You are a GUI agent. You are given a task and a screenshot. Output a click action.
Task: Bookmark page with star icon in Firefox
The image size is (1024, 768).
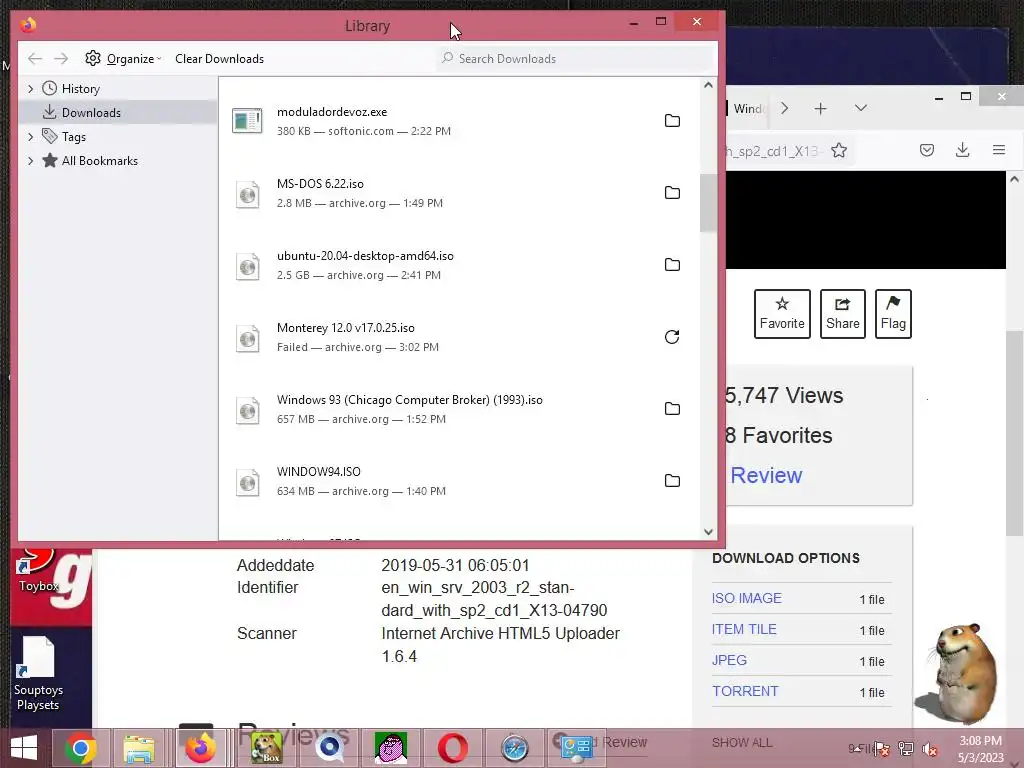[839, 151]
